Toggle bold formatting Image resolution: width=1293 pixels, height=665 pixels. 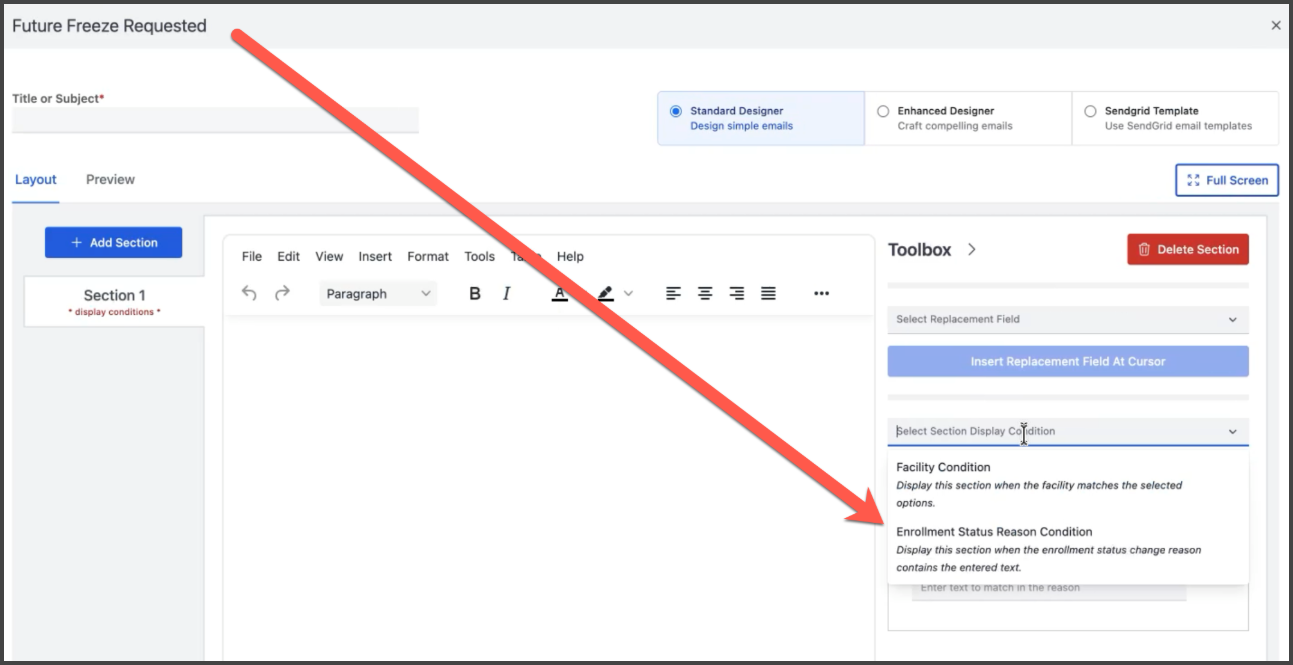tap(475, 293)
